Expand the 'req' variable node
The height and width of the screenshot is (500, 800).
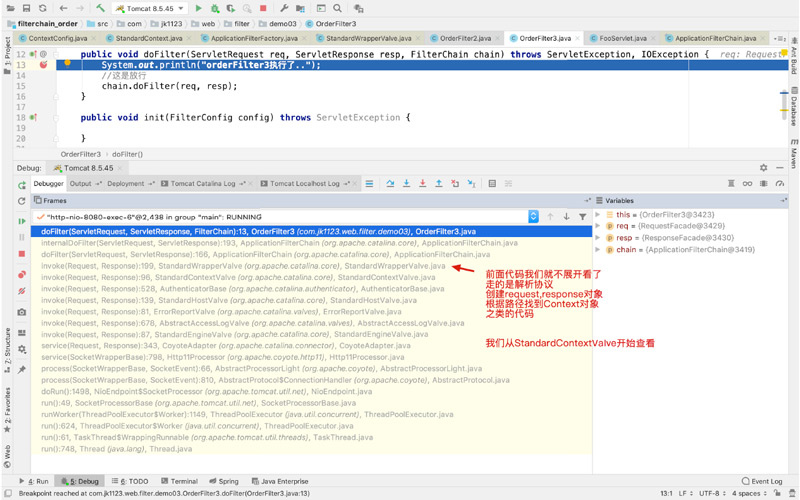598,226
